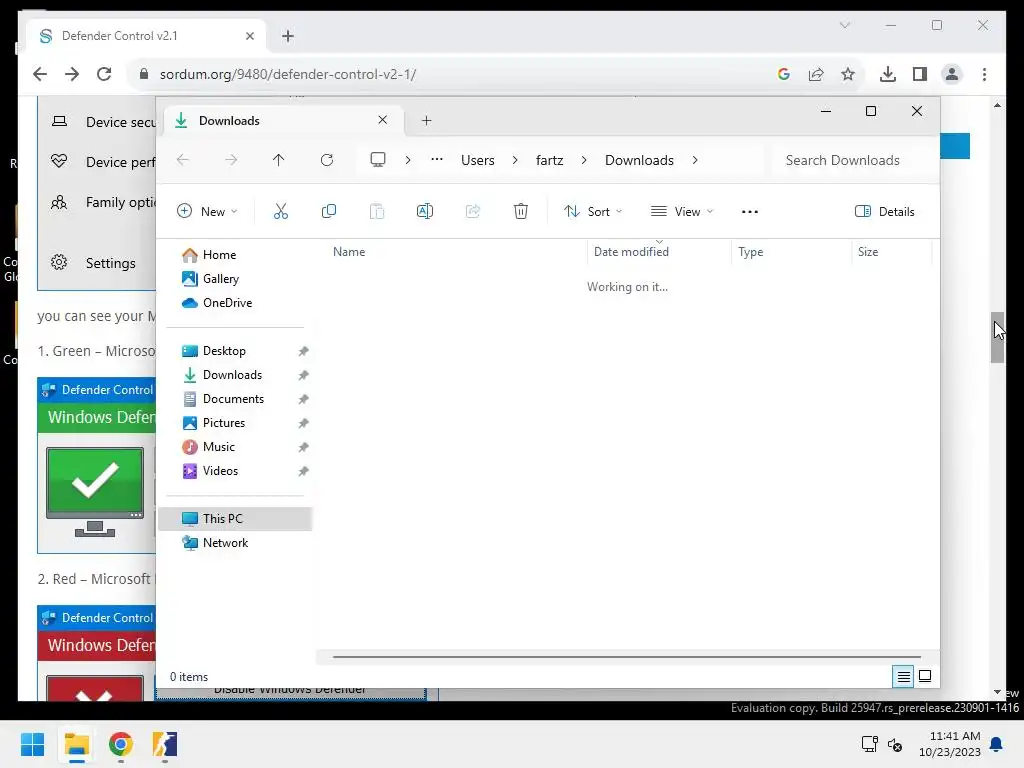The image size is (1024, 768).
Task: Open OneDrive in the navigation pane
Action: tap(236, 302)
